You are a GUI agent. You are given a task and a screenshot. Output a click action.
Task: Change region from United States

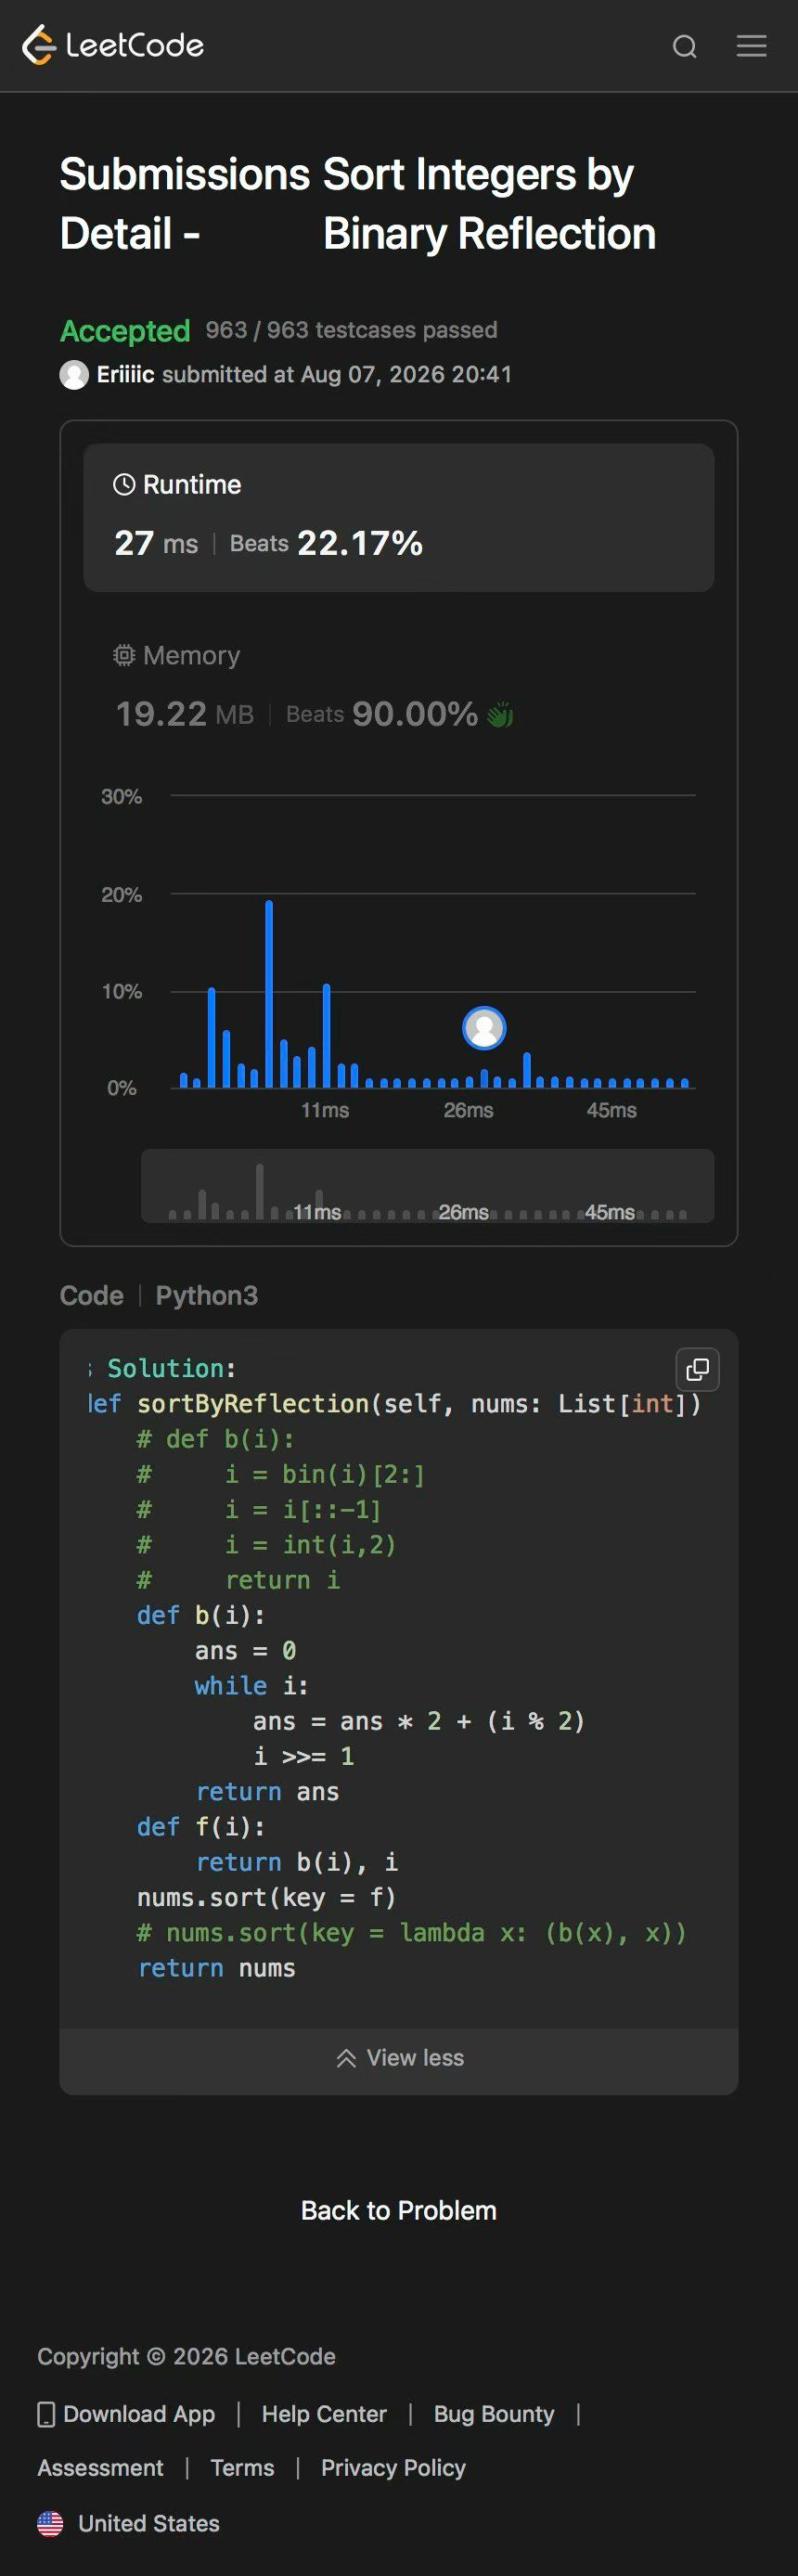click(x=149, y=2523)
